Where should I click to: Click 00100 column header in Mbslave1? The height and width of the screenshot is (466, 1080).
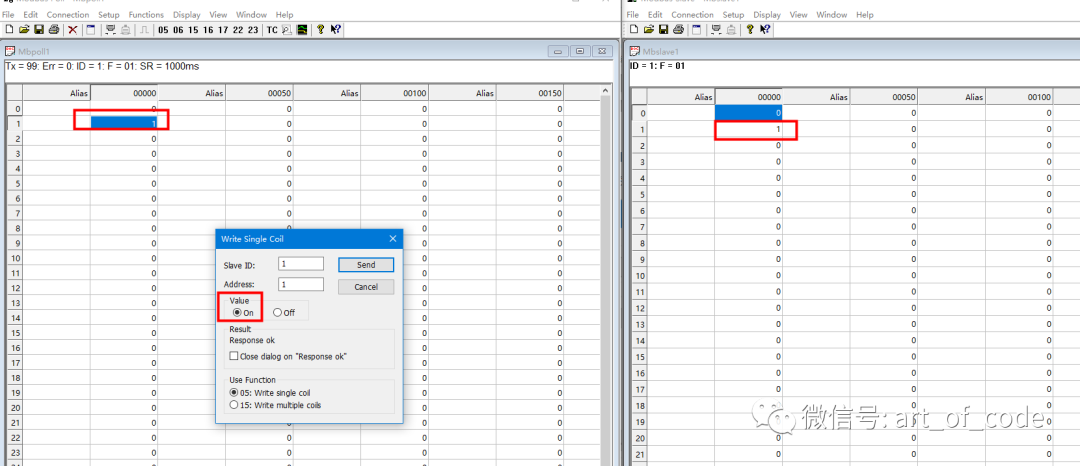pyautogui.click(x=1018, y=97)
